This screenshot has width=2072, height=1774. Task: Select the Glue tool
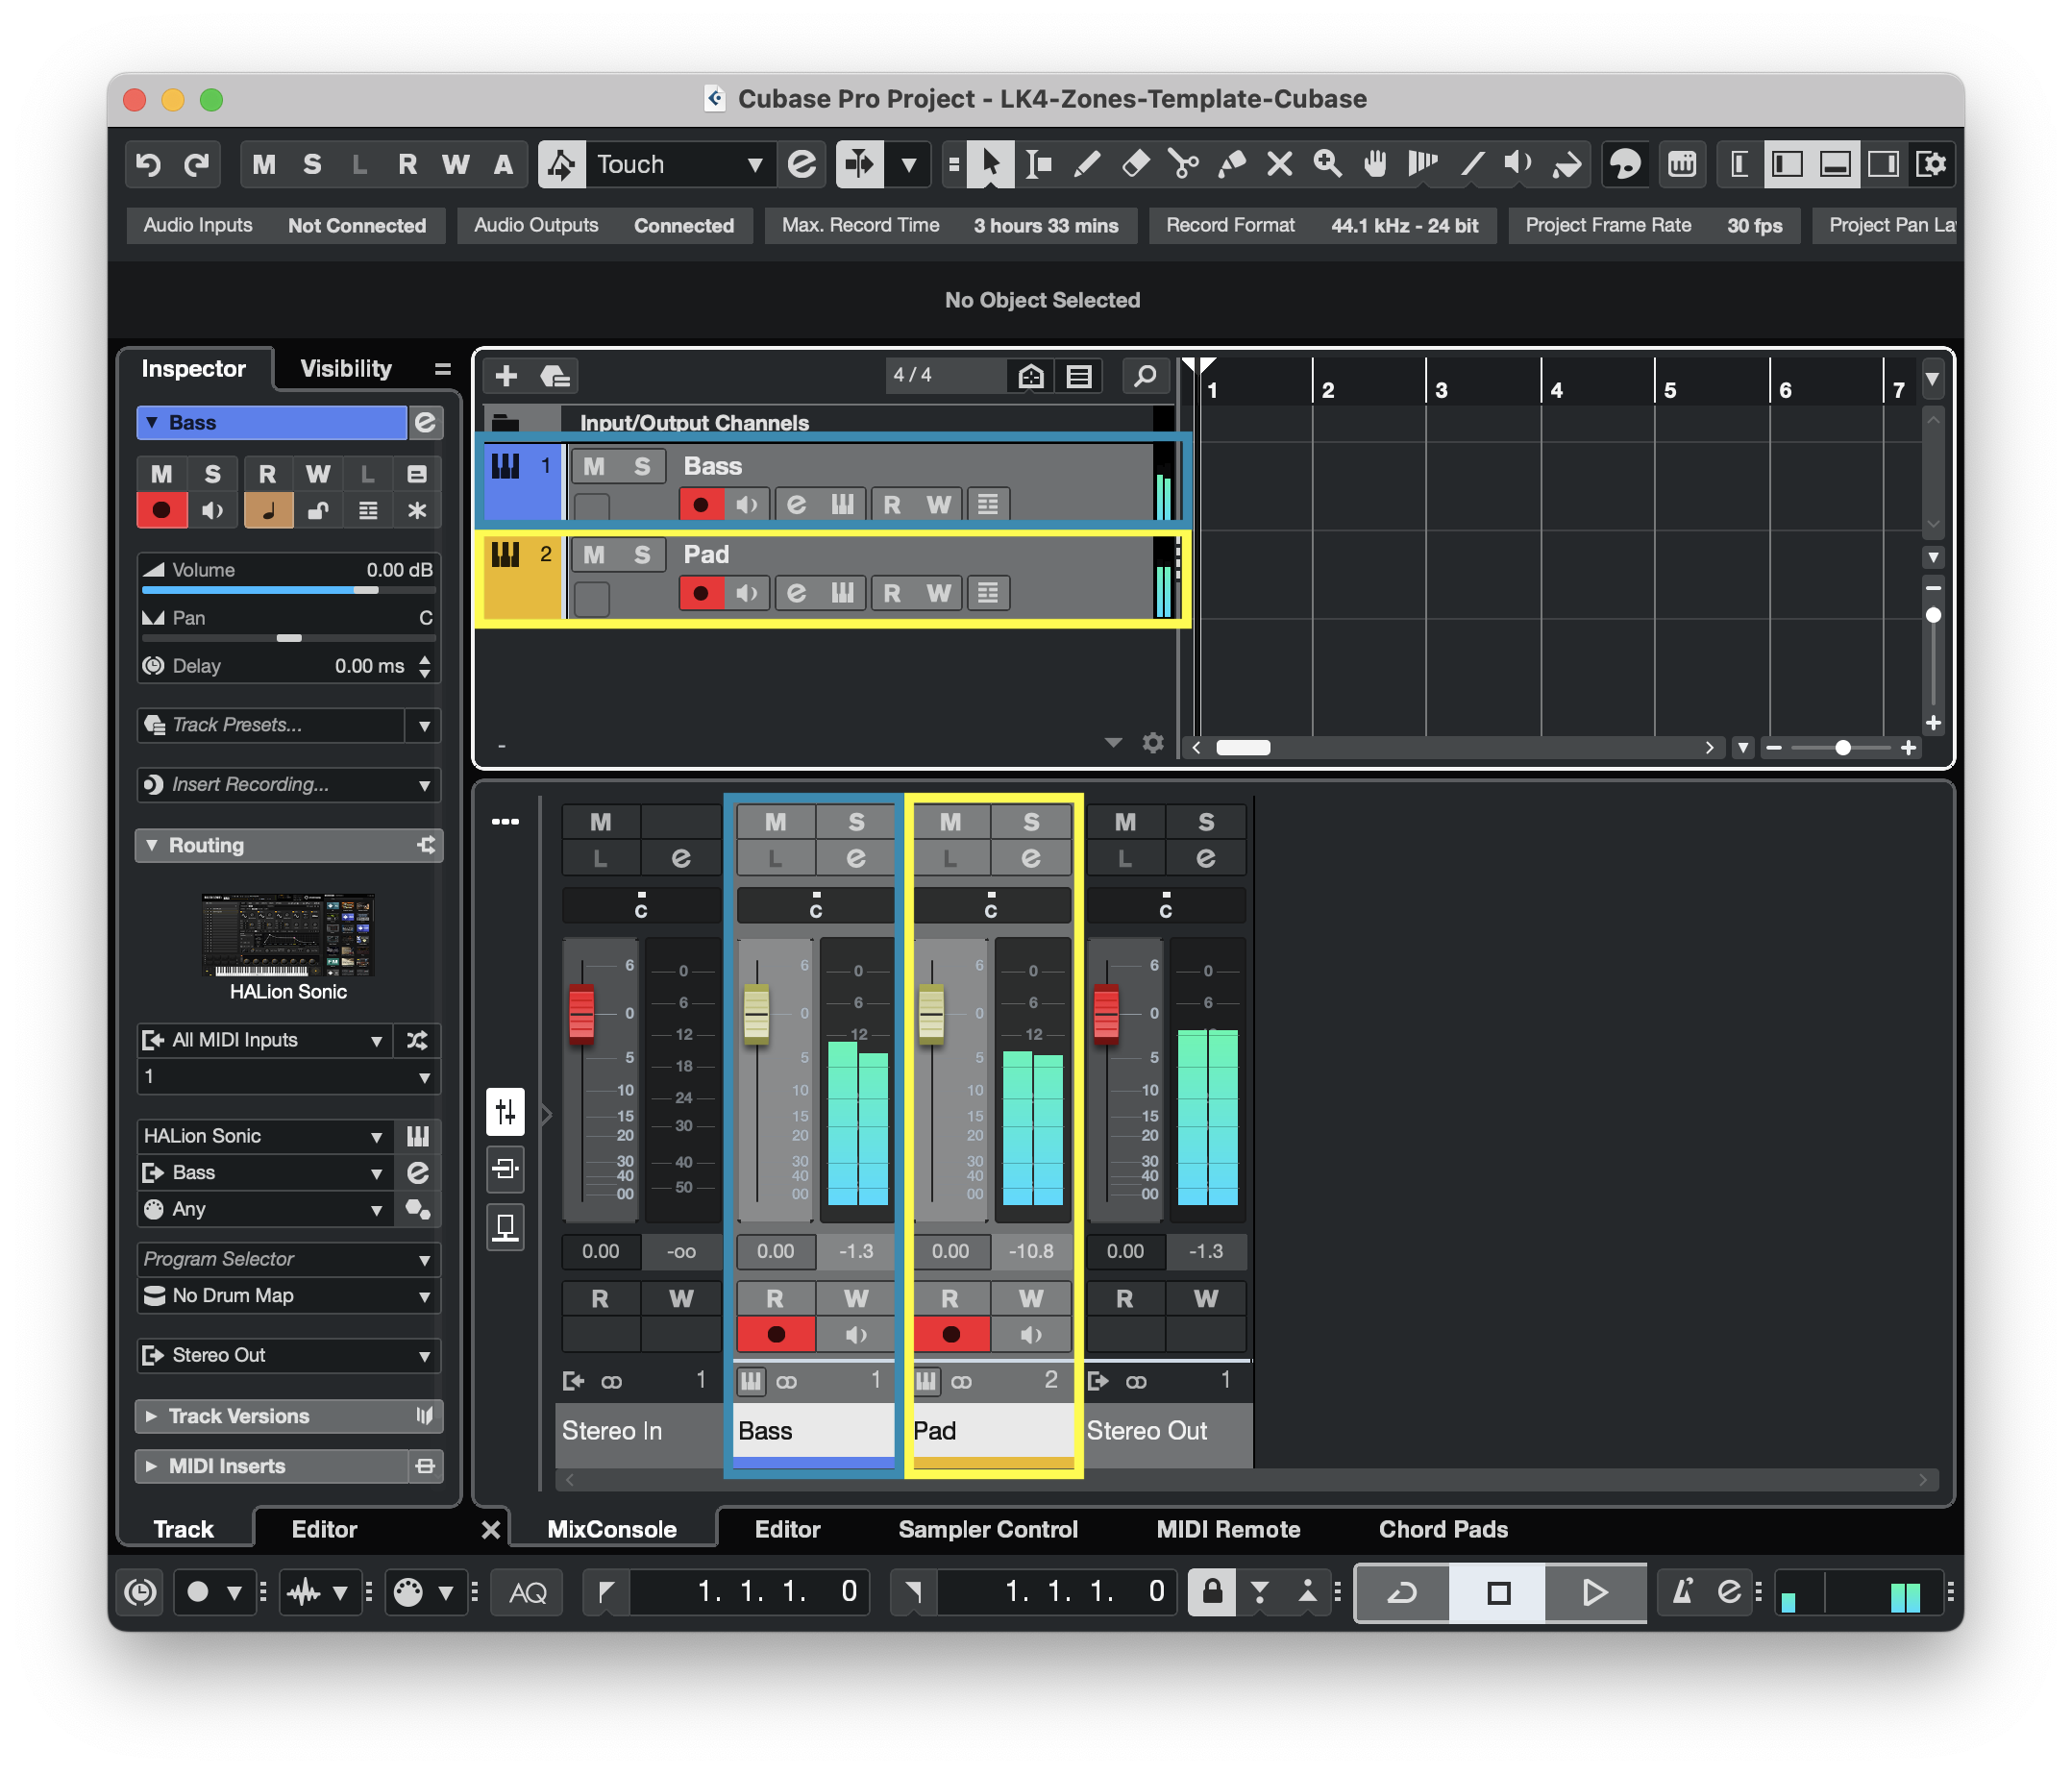[1231, 164]
